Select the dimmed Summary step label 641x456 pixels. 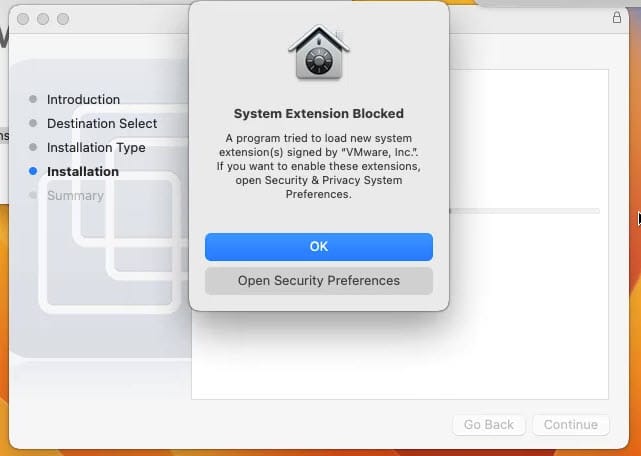tap(75, 195)
